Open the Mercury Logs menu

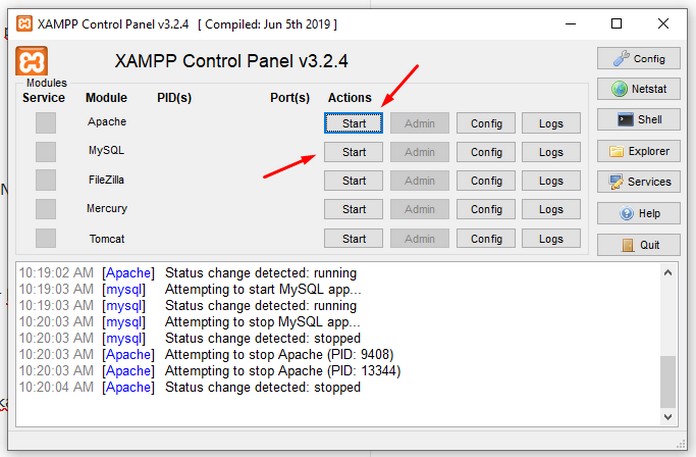point(551,209)
